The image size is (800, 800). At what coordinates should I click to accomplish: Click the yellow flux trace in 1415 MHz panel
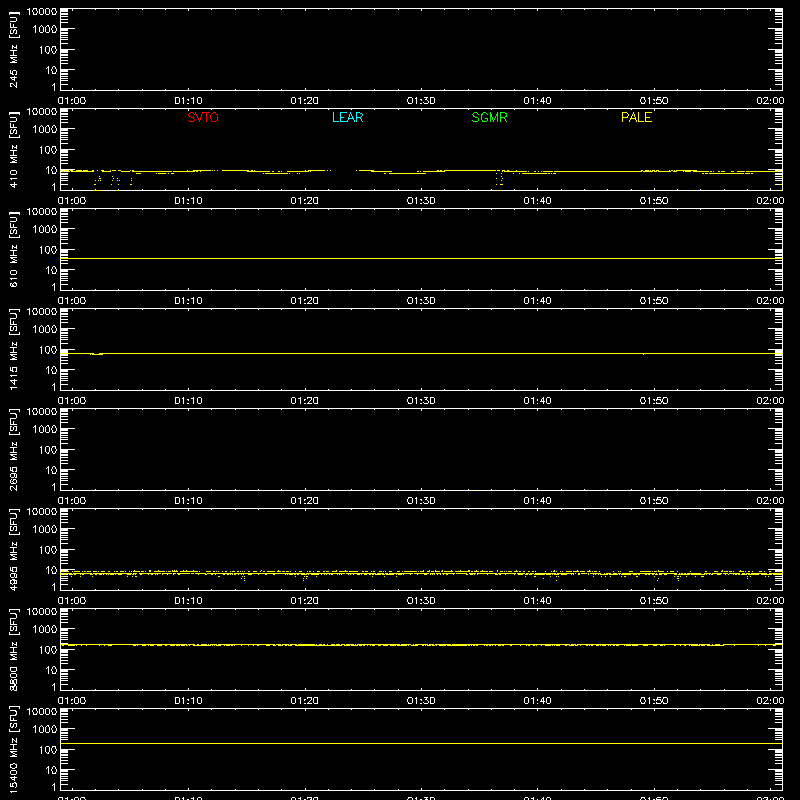421,353
